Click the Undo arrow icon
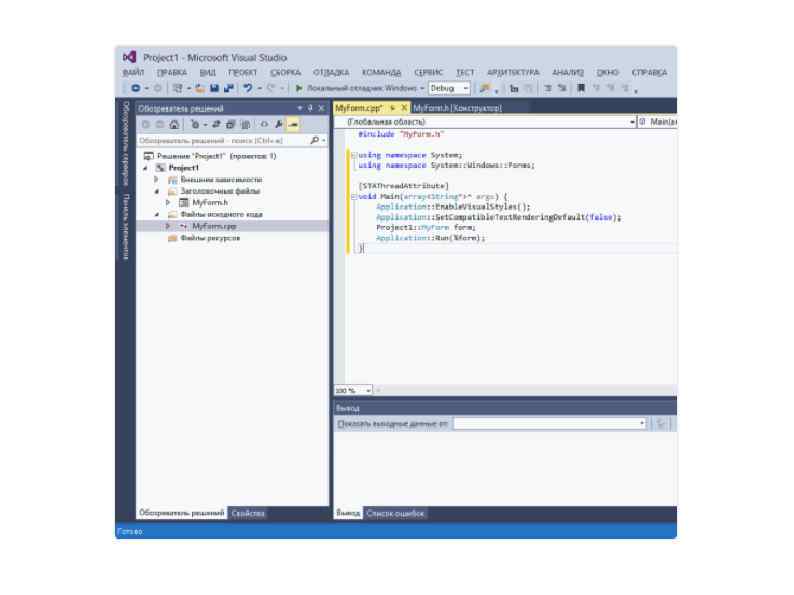The image size is (794, 595). [248, 88]
